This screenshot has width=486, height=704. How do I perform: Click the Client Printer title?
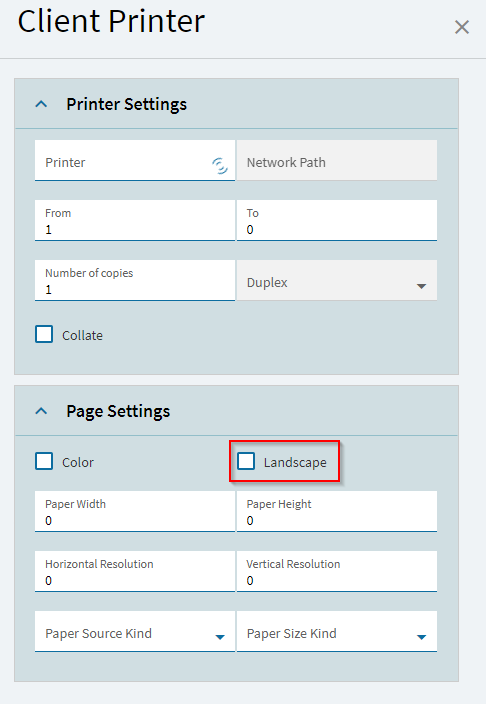[x=111, y=21]
